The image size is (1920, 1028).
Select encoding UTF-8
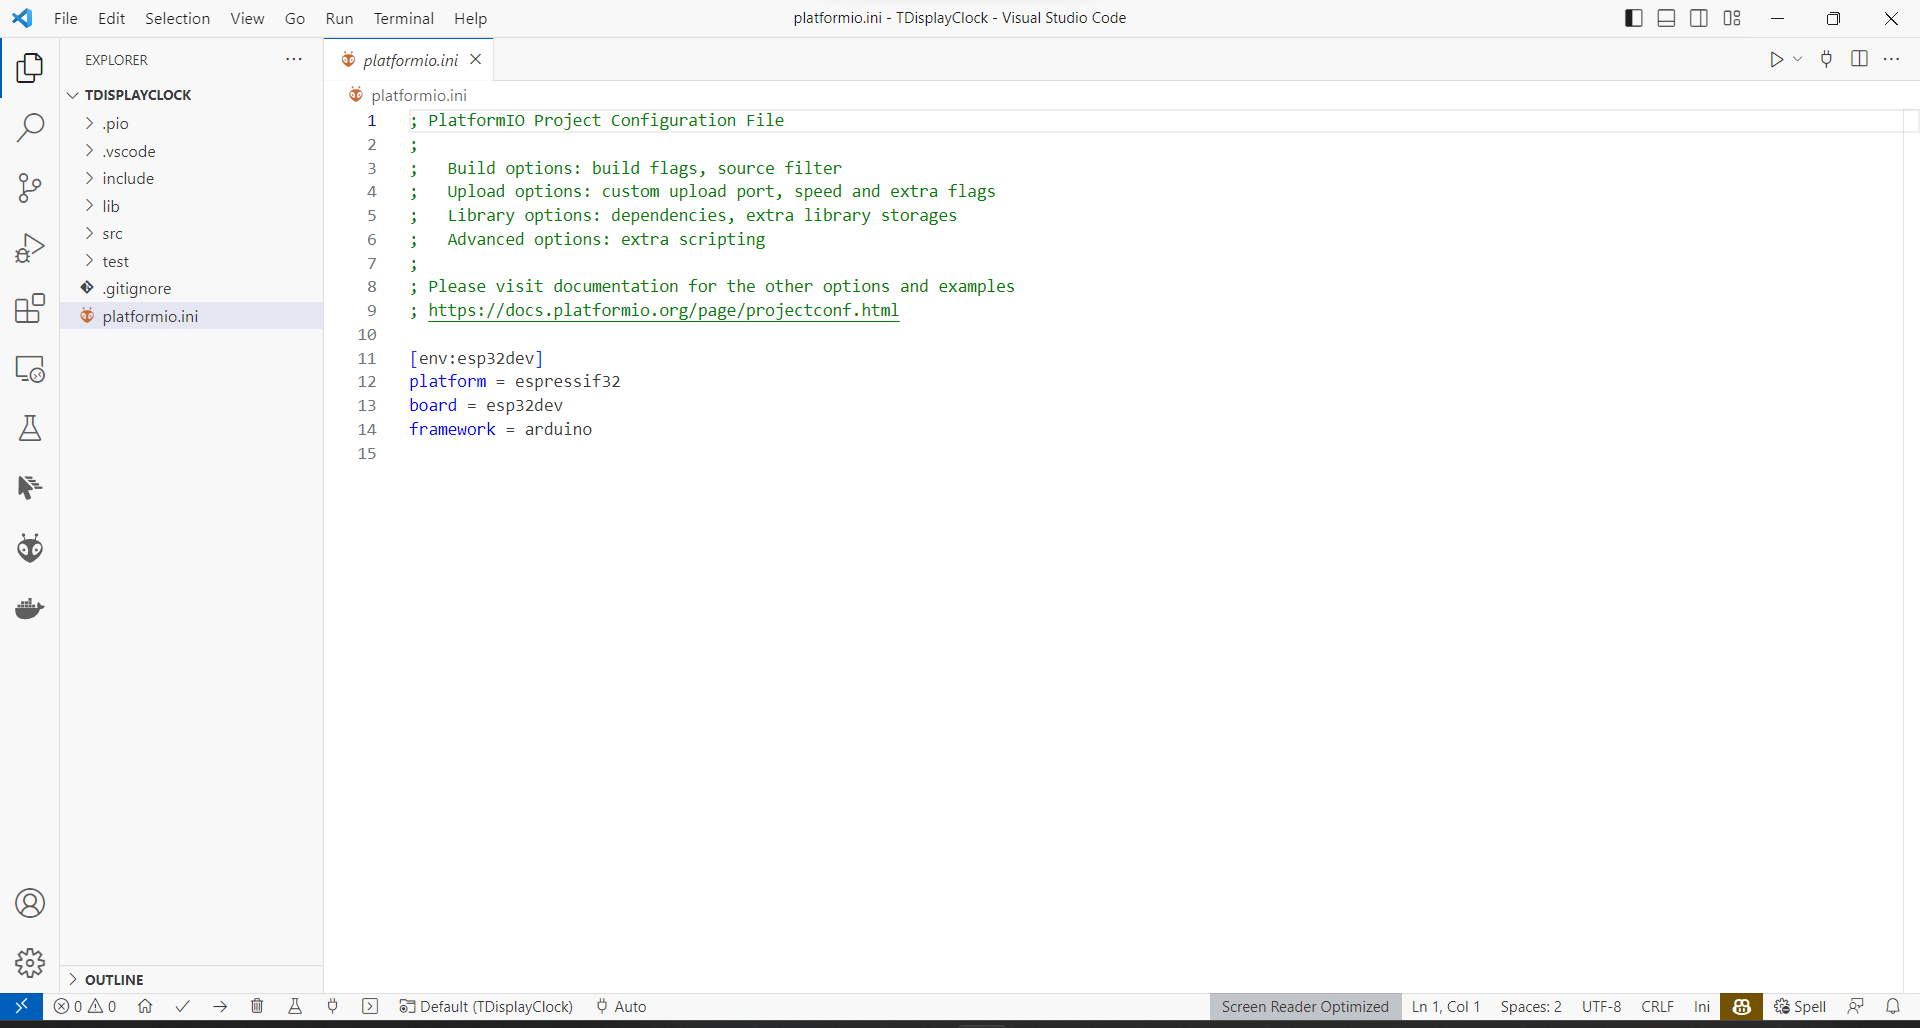click(x=1601, y=1006)
